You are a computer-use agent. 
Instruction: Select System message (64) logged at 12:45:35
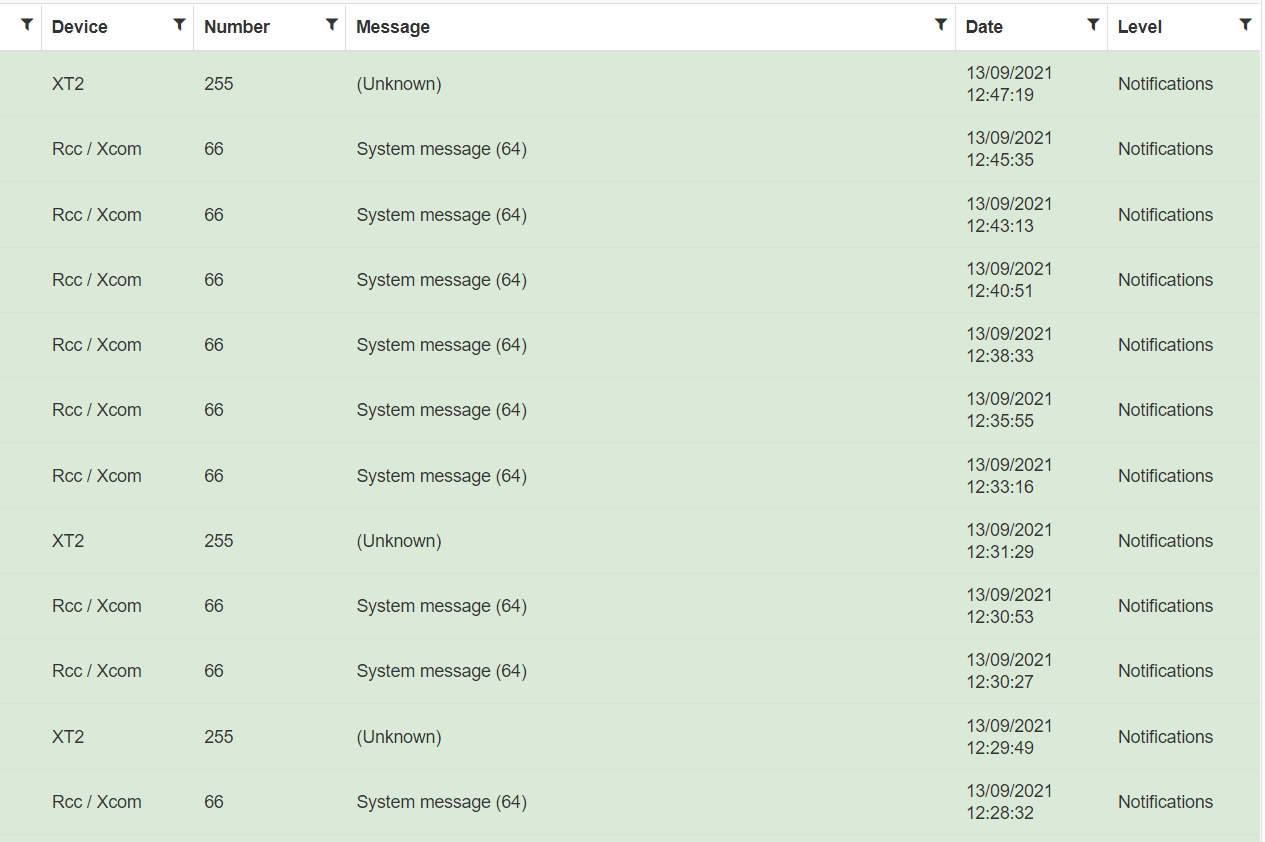coord(441,149)
